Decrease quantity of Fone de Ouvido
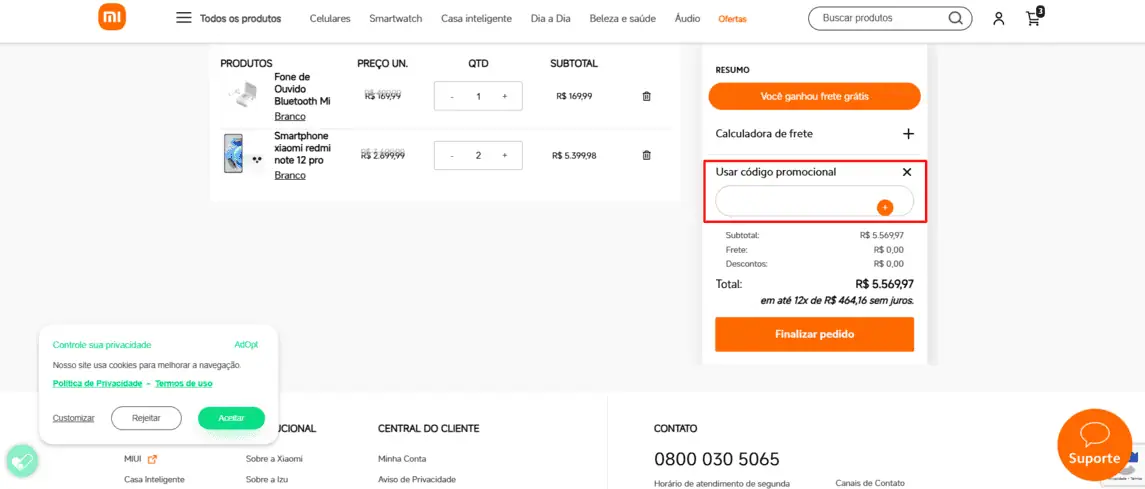1145x489 pixels. tap(451, 96)
